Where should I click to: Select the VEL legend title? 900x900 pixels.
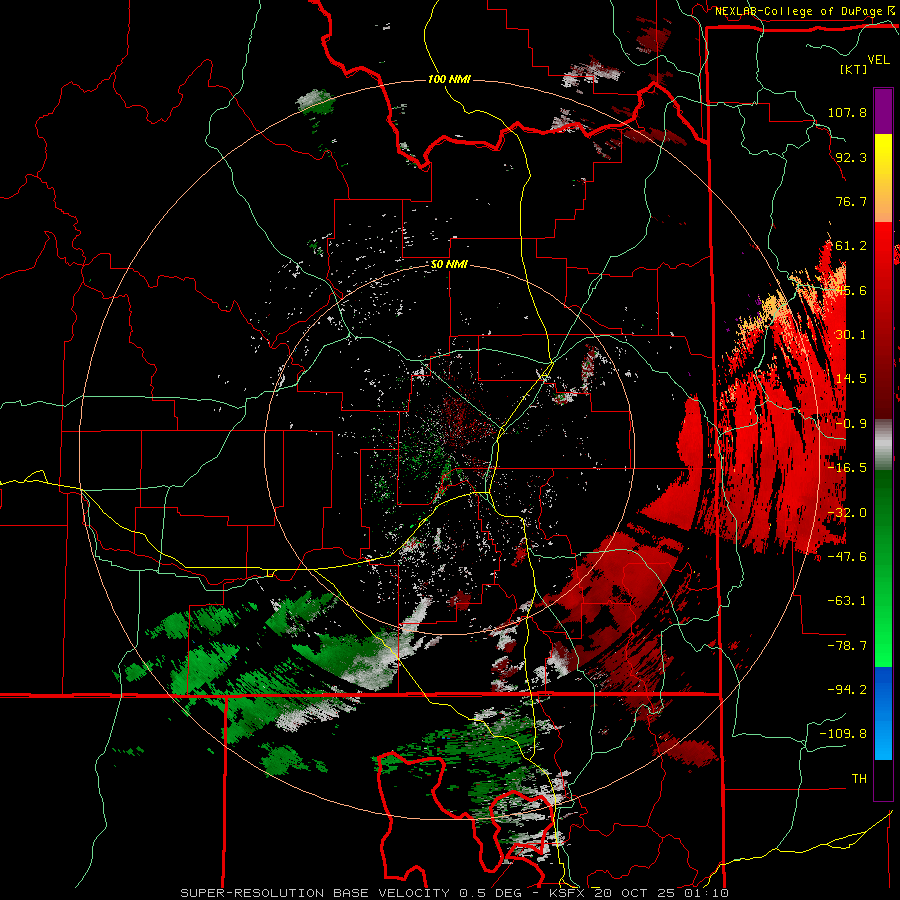tap(878, 60)
